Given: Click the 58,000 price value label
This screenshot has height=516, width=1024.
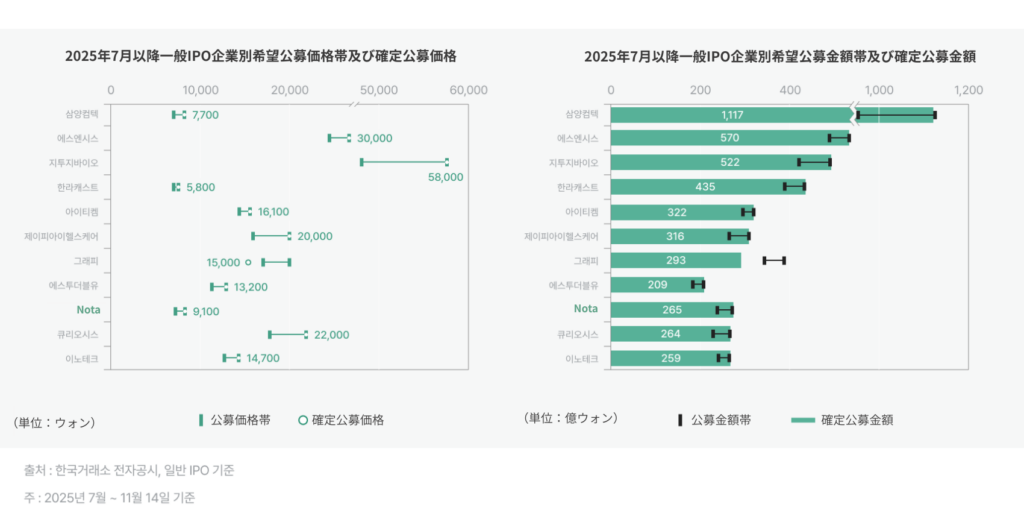Looking at the screenshot, I should pos(446,177).
